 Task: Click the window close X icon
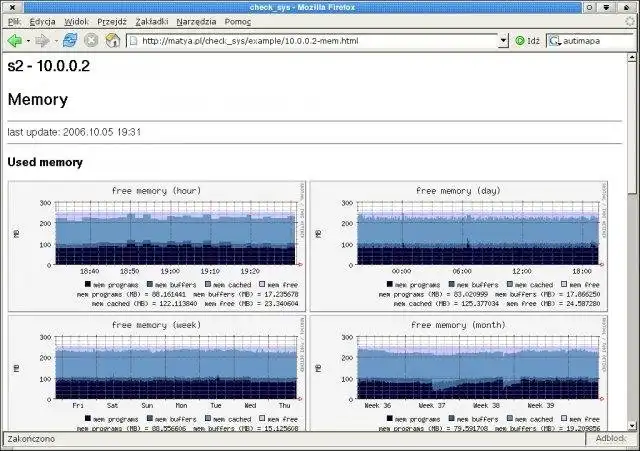12,7
